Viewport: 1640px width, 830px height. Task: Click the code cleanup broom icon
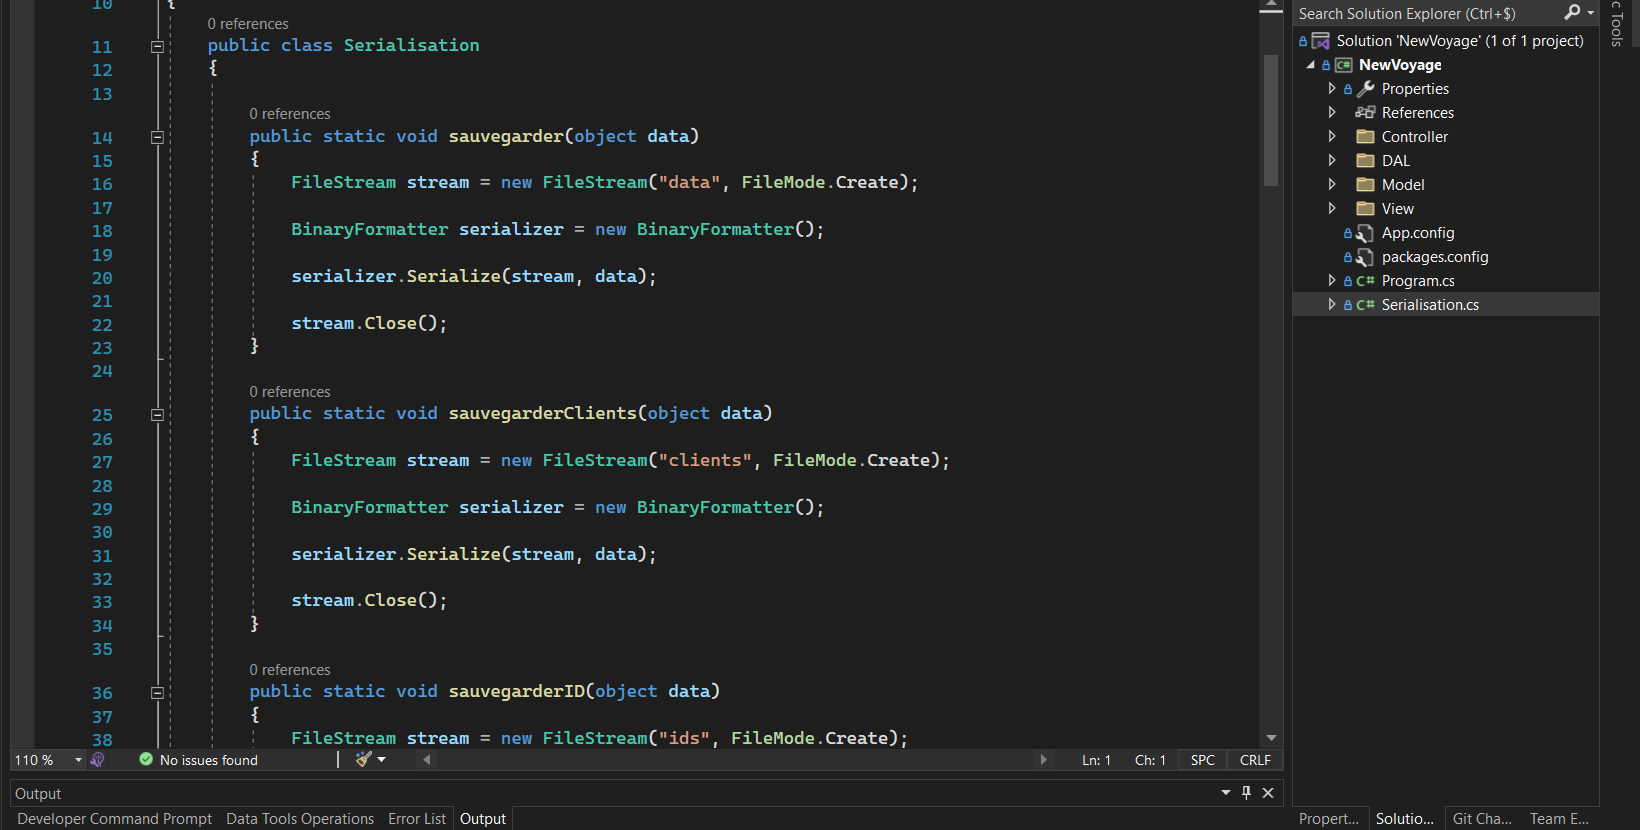[x=364, y=759]
